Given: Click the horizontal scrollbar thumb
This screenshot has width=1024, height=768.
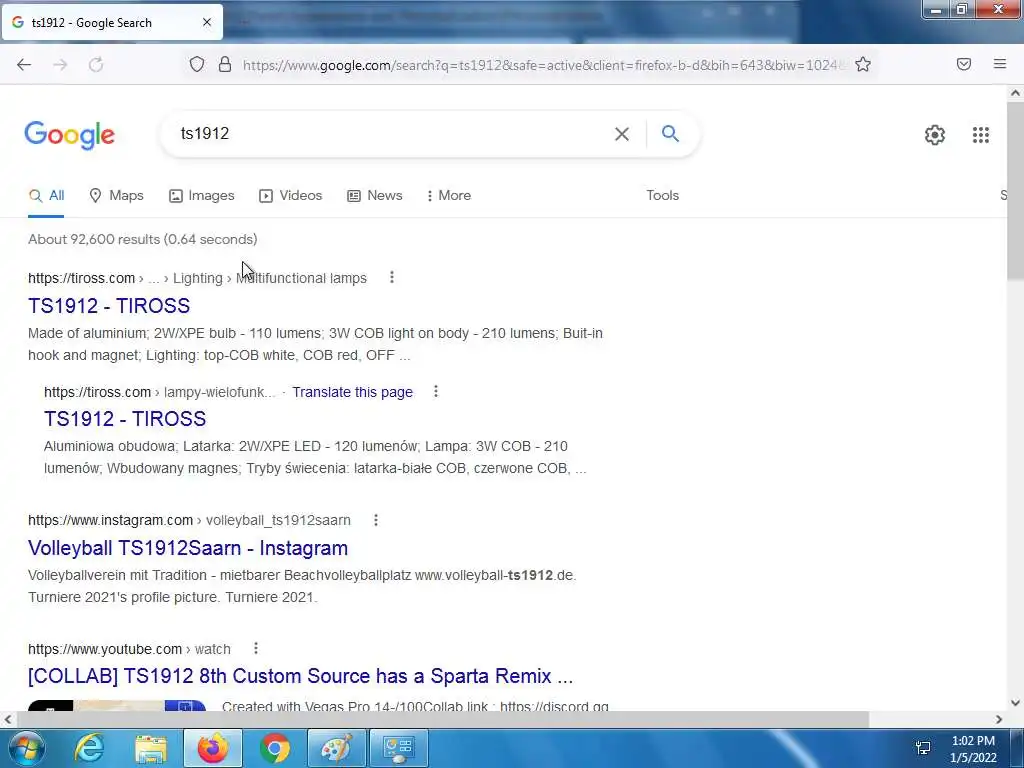Looking at the screenshot, I should [443, 719].
